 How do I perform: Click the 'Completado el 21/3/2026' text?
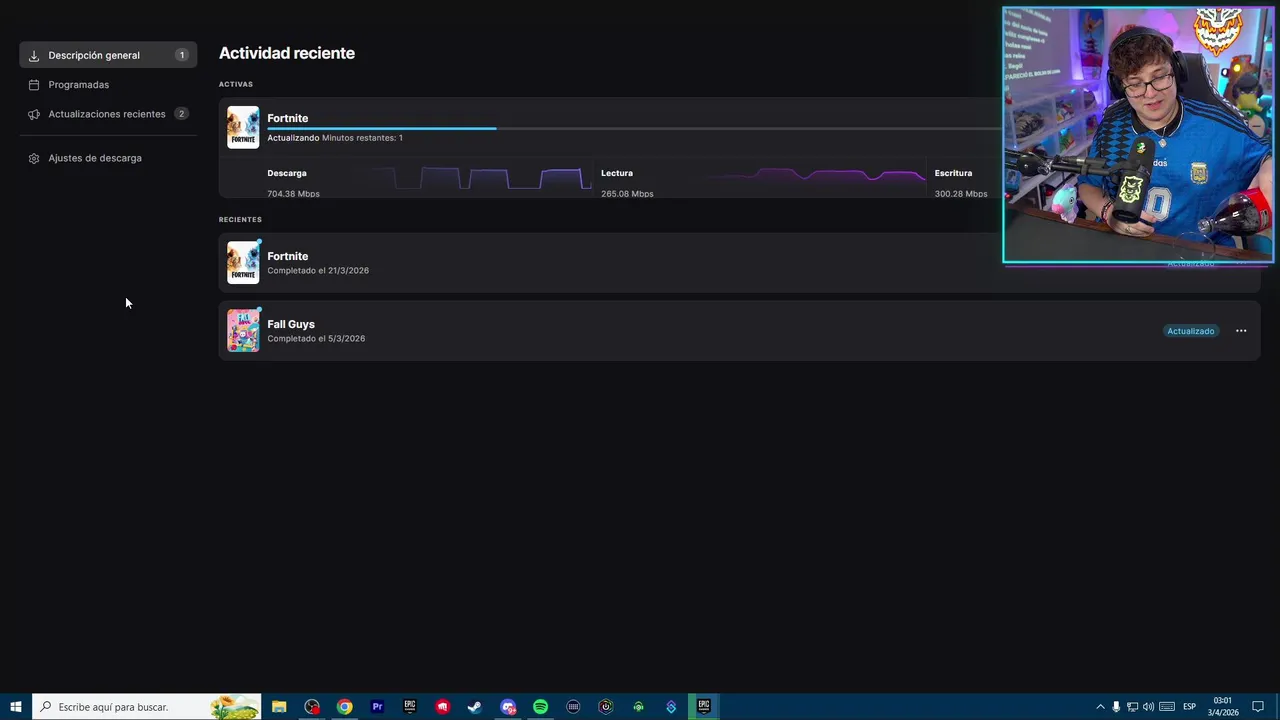[318, 271]
